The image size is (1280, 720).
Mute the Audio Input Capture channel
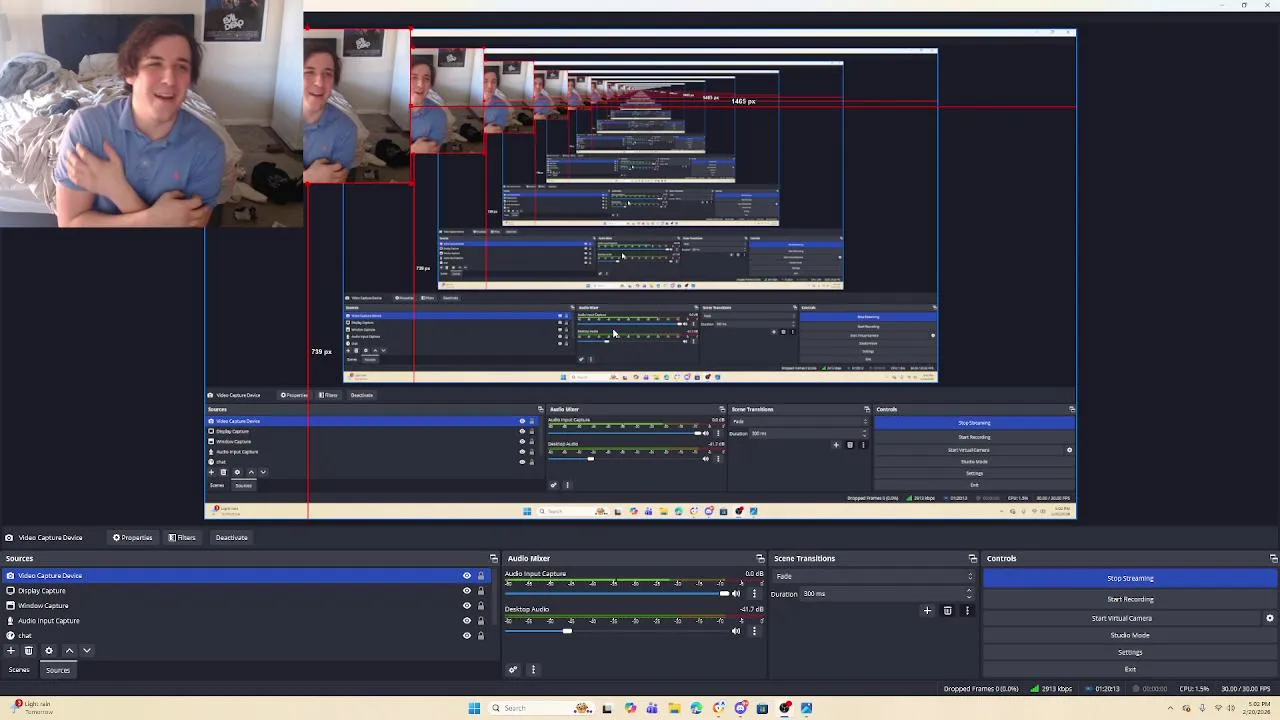coord(736,594)
